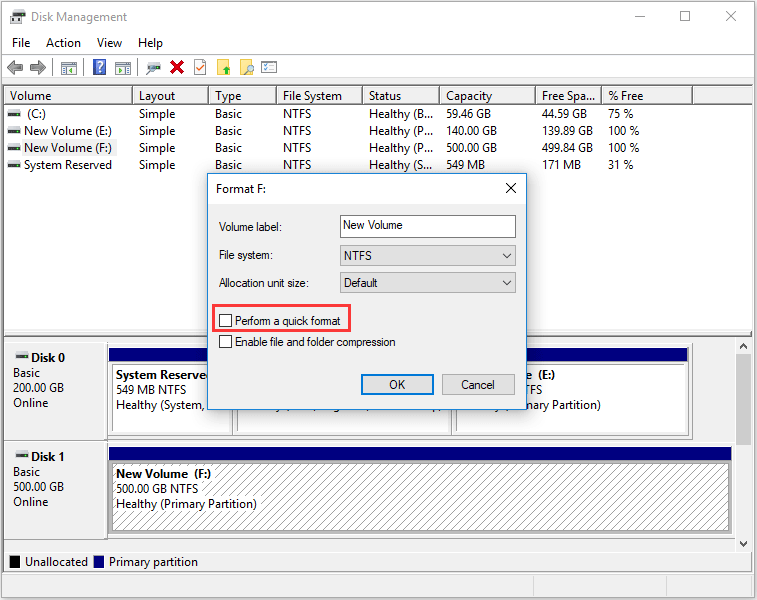The height and width of the screenshot is (600, 757).
Task: Toggle the show/hide console tree icon
Action: coord(69,68)
